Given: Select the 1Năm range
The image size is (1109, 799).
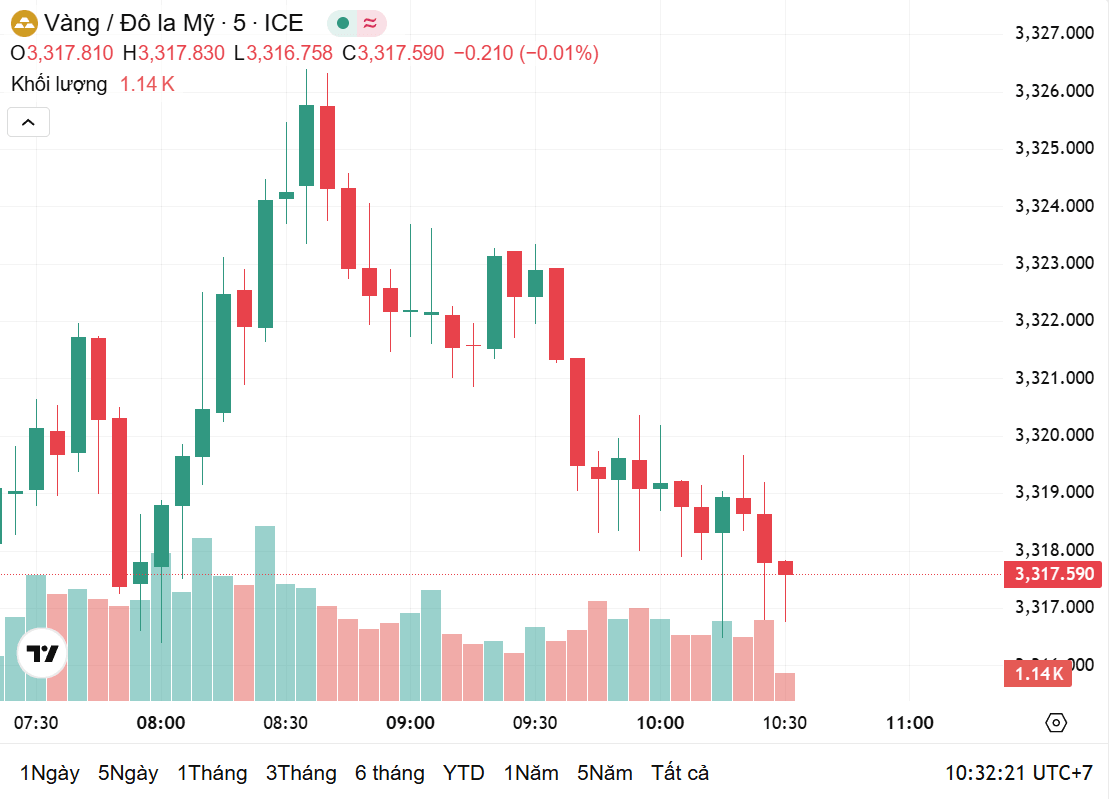Looking at the screenshot, I should point(531,773).
